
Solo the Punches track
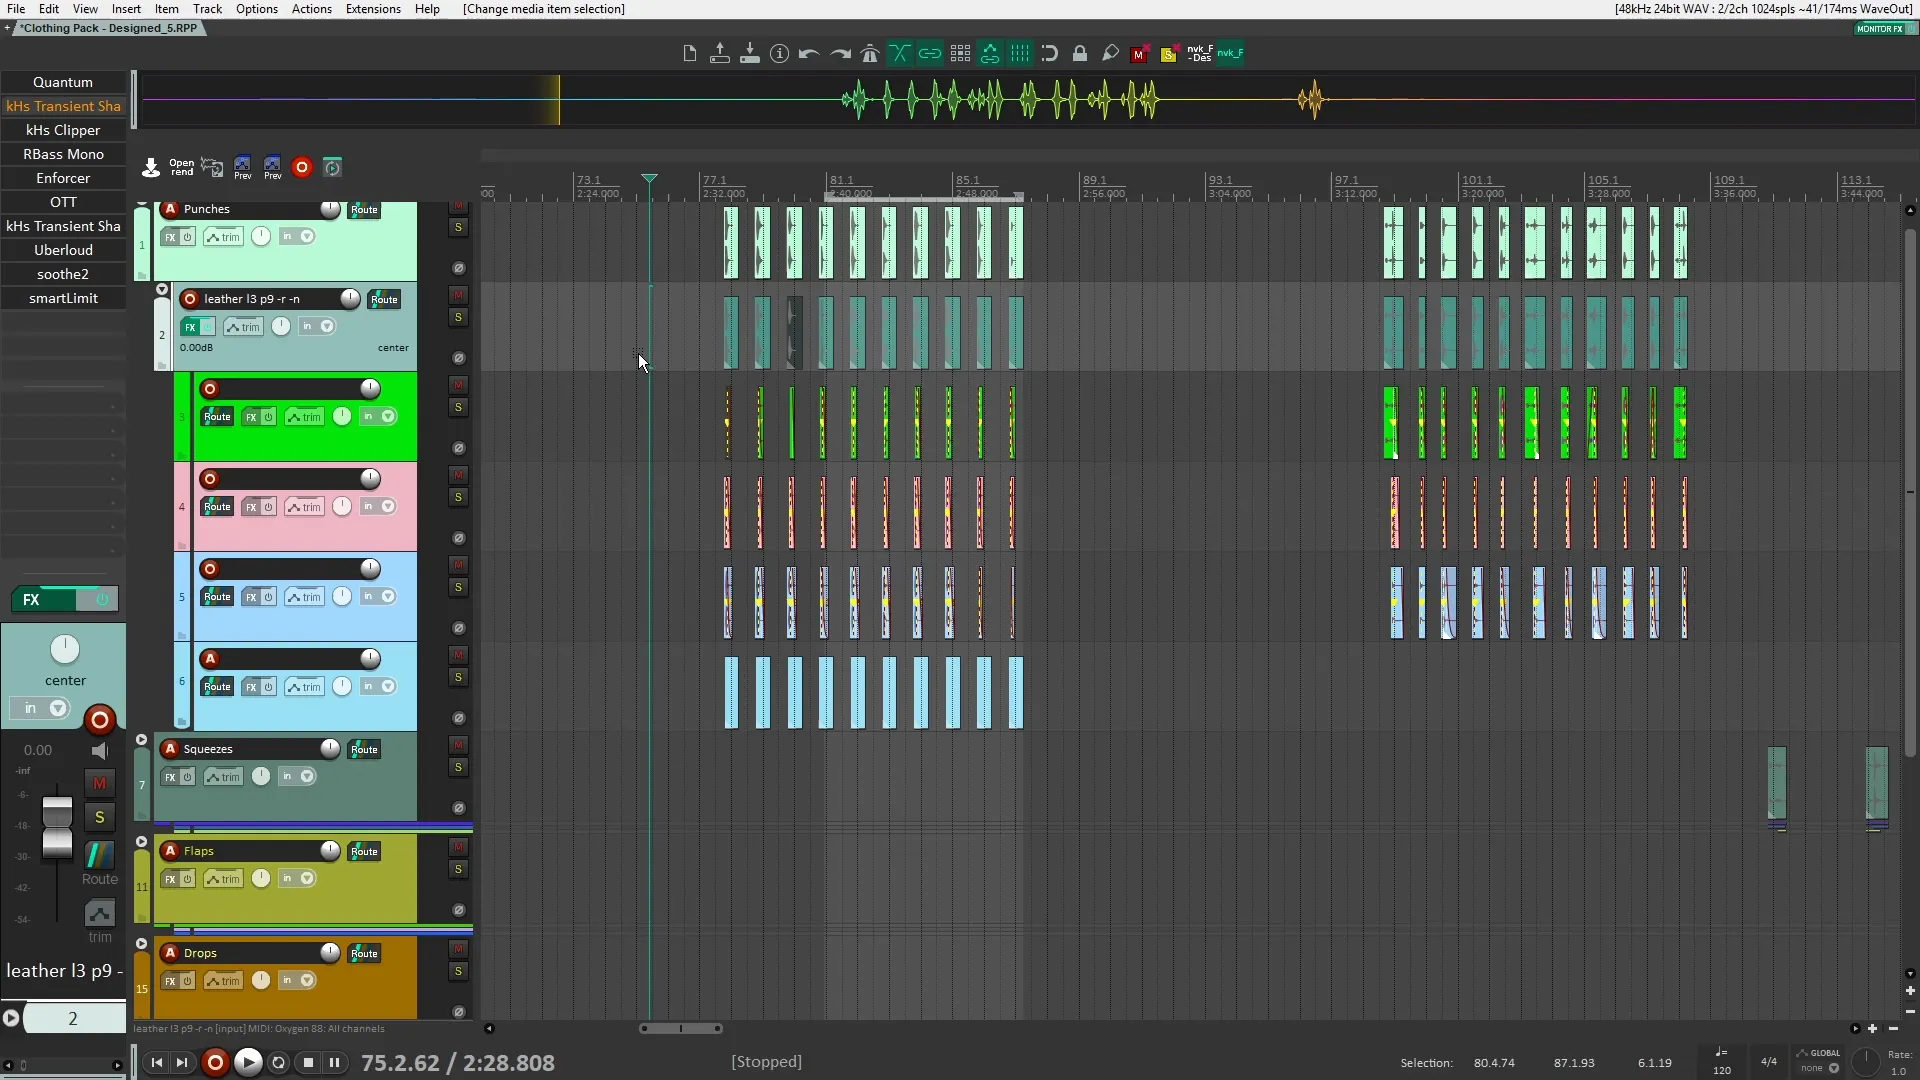[458, 228]
